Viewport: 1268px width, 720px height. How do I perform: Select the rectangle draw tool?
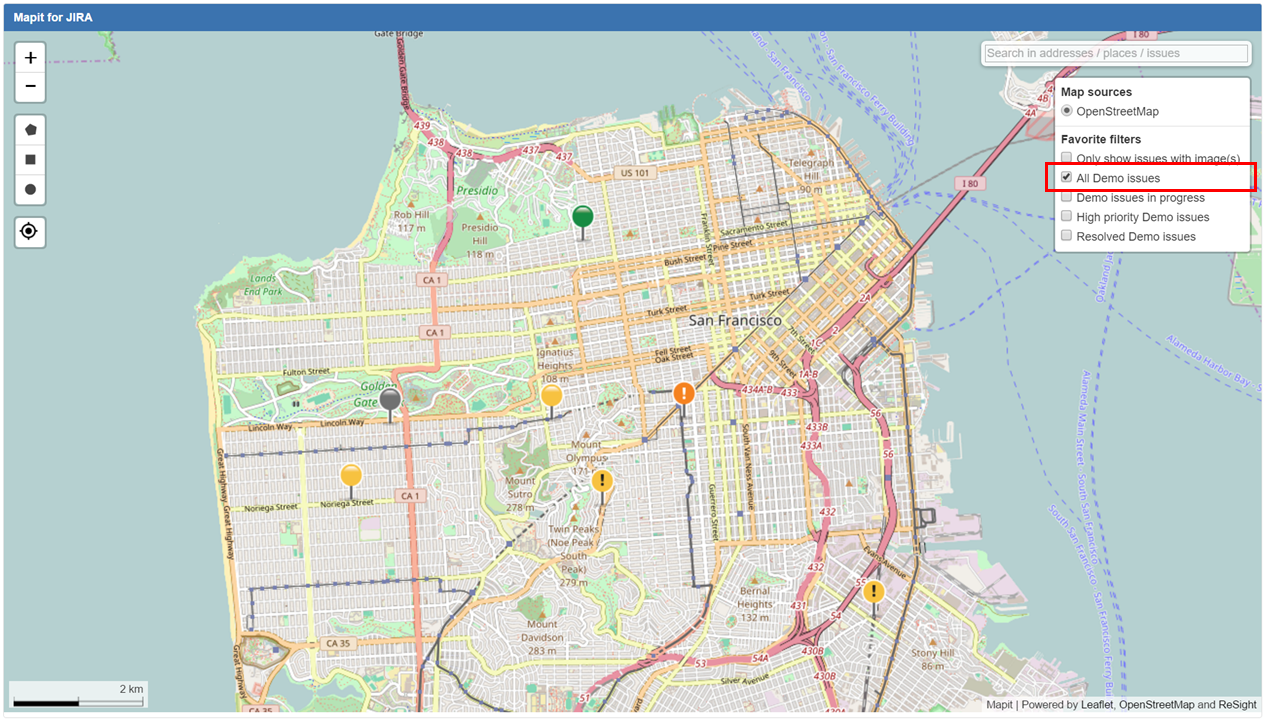click(x=30, y=160)
